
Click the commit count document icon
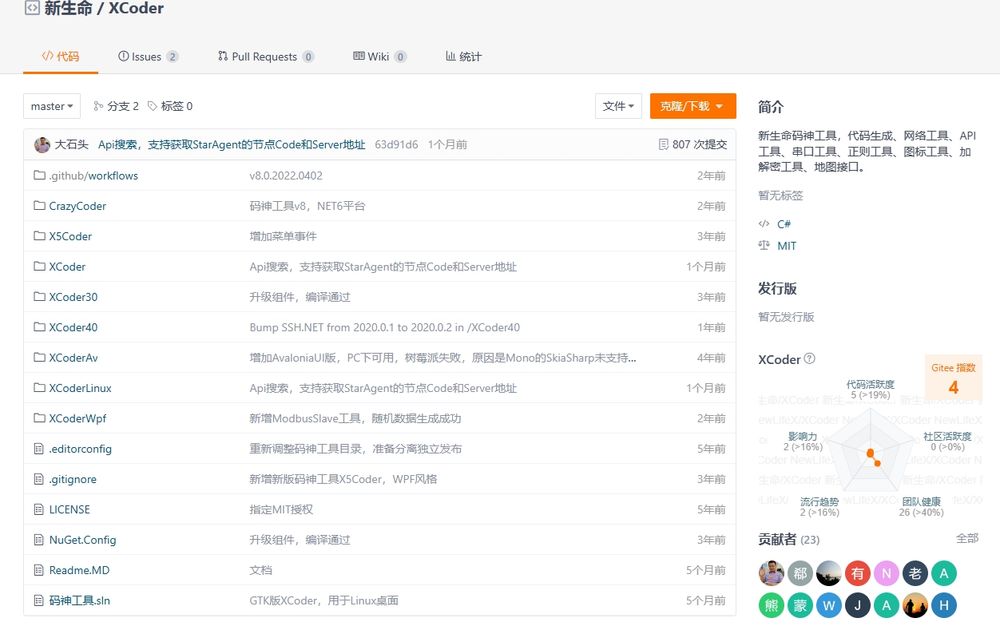click(663, 144)
